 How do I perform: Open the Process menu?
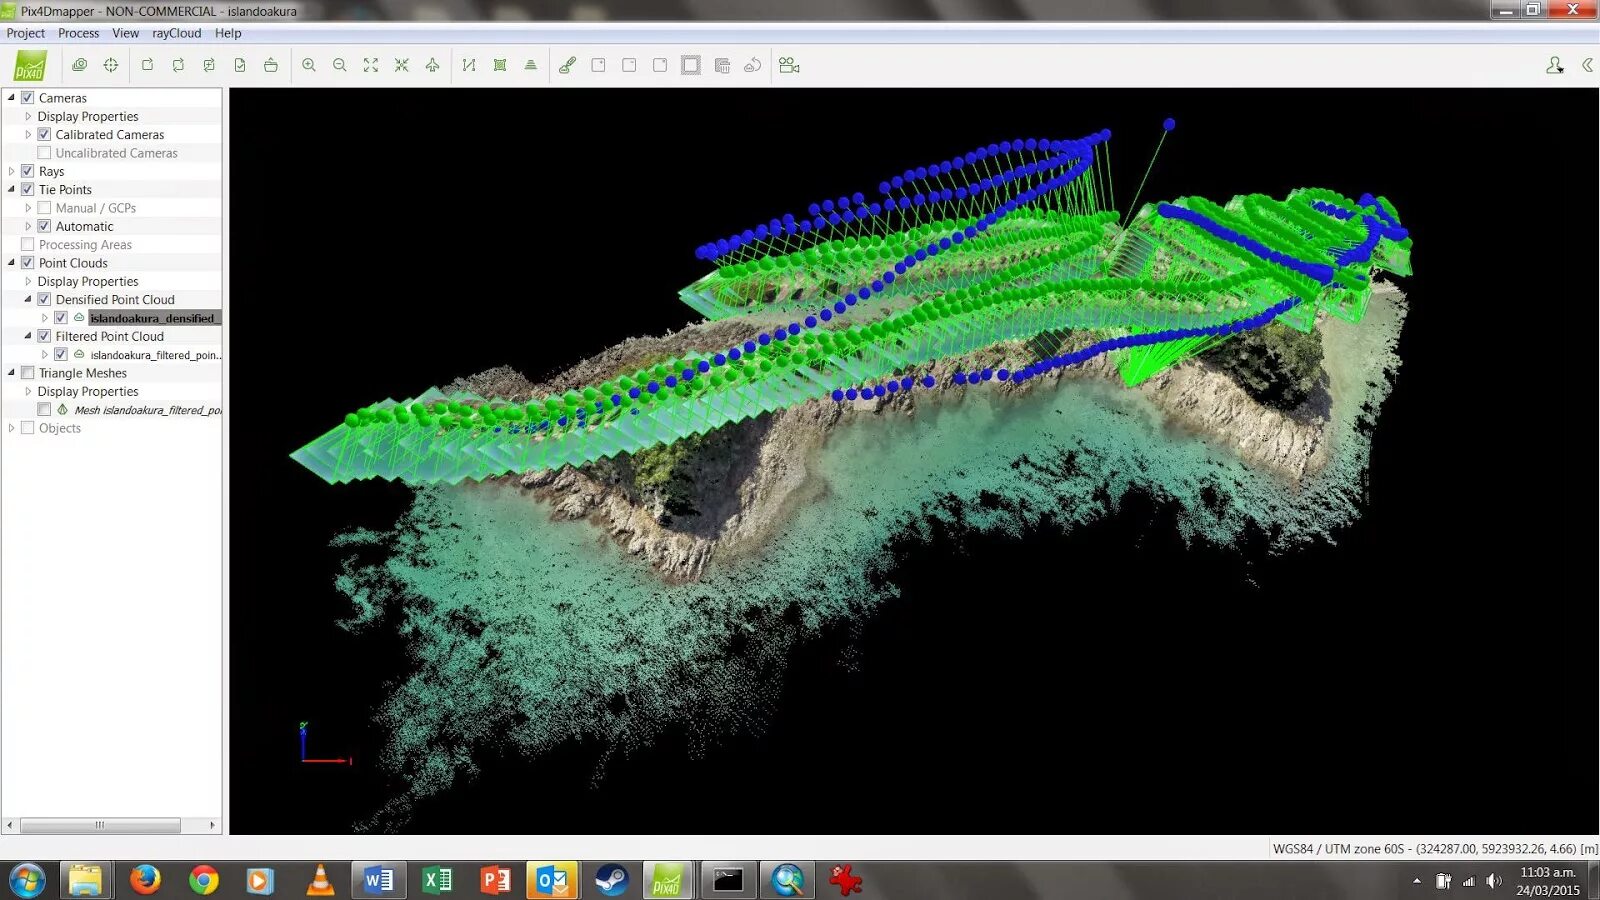click(78, 33)
